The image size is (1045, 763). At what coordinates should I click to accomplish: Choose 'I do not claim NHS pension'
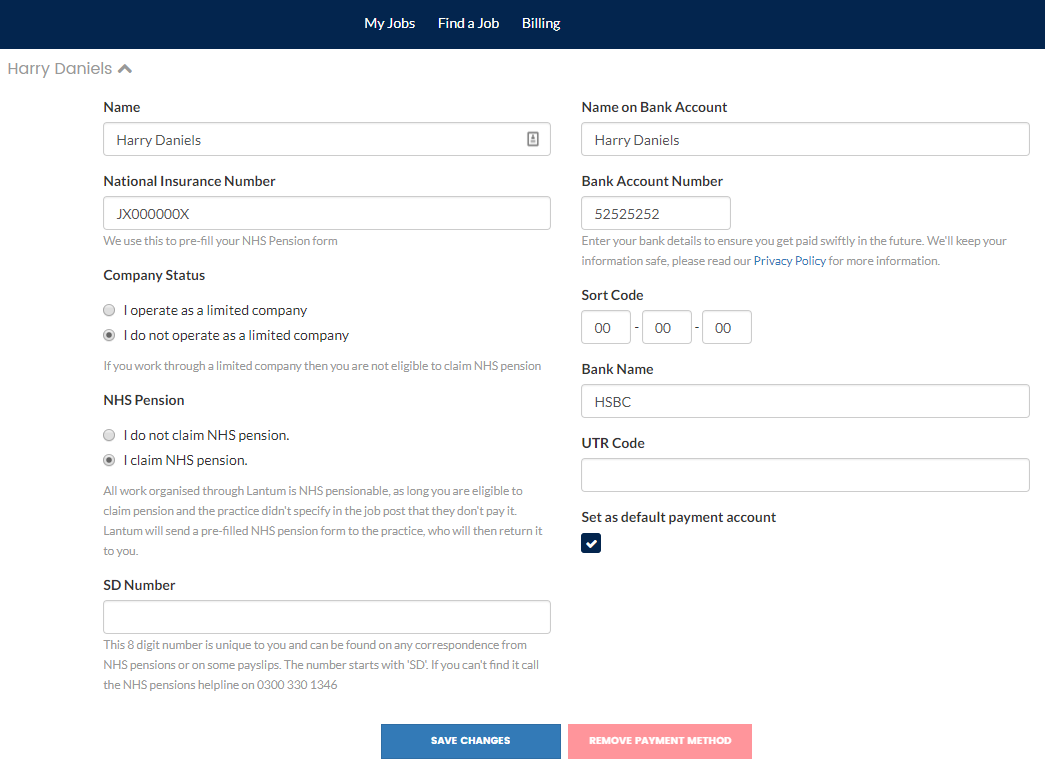click(109, 435)
